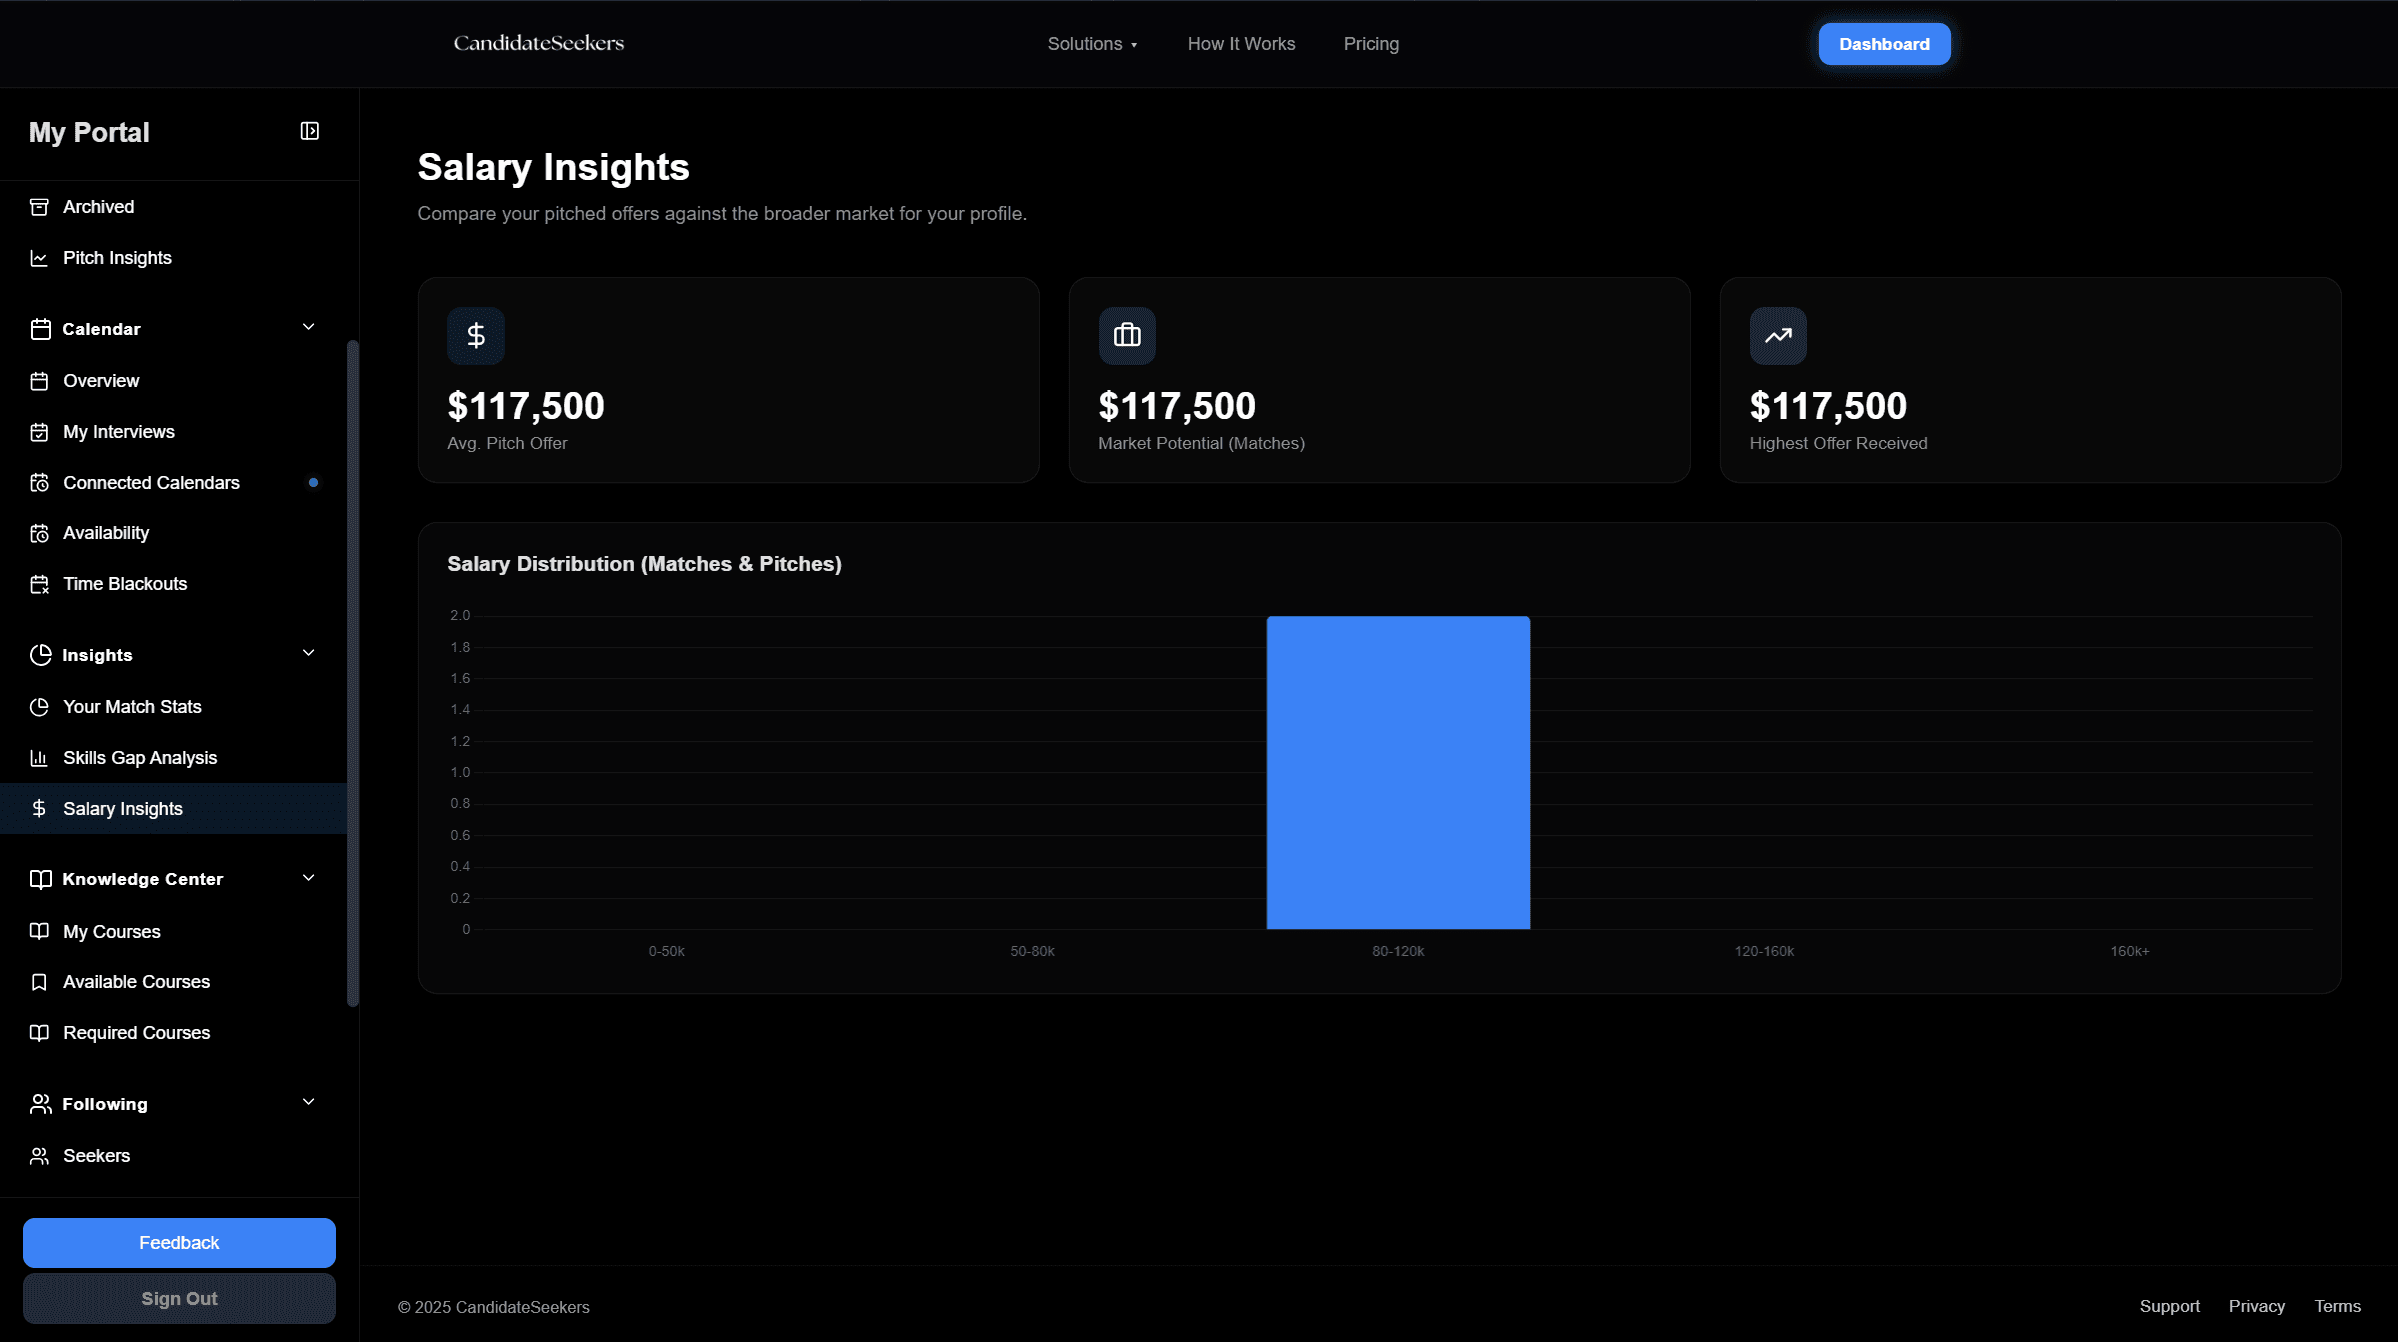The width and height of the screenshot is (2398, 1342).
Task: Select the Time Blackouts calendar icon
Action: point(40,583)
